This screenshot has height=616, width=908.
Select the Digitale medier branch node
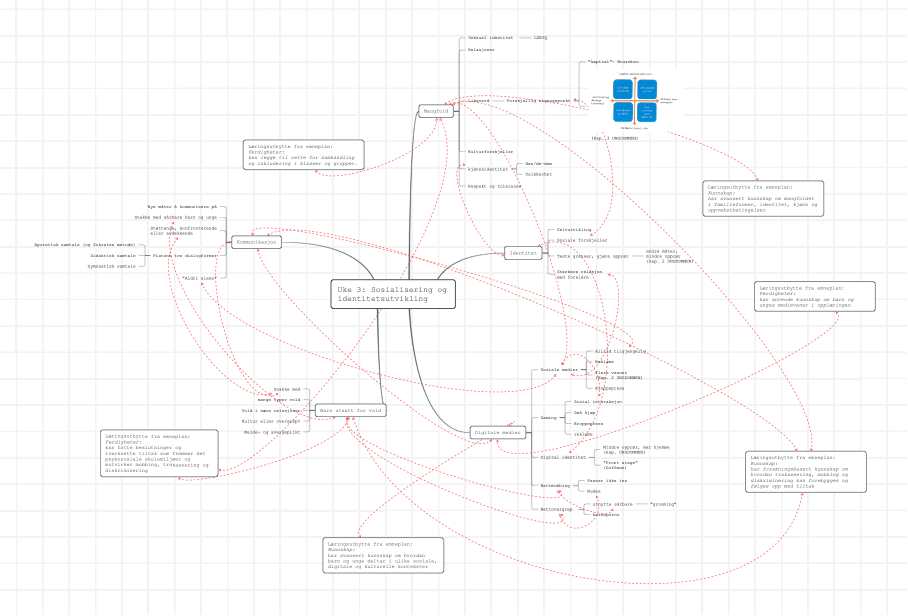[497, 432]
